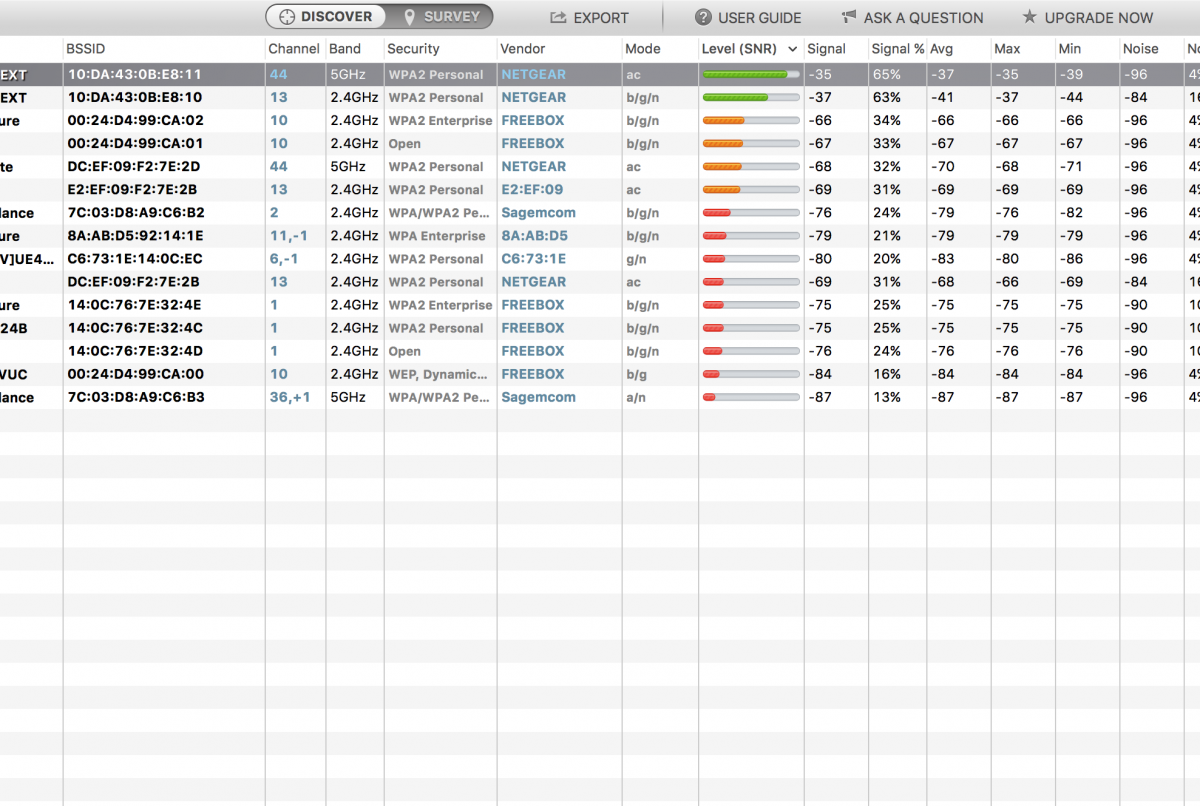Click Upgrade Now

1087,17
